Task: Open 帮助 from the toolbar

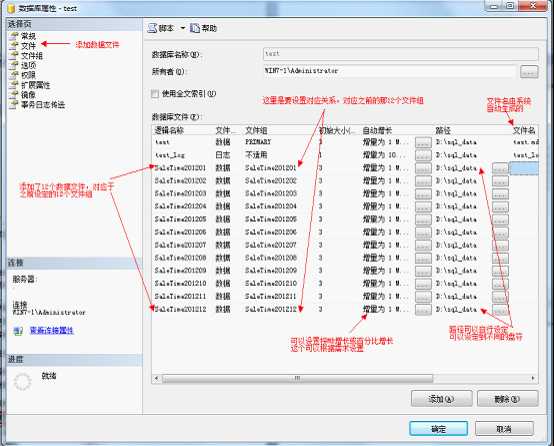Action: [204, 28]
